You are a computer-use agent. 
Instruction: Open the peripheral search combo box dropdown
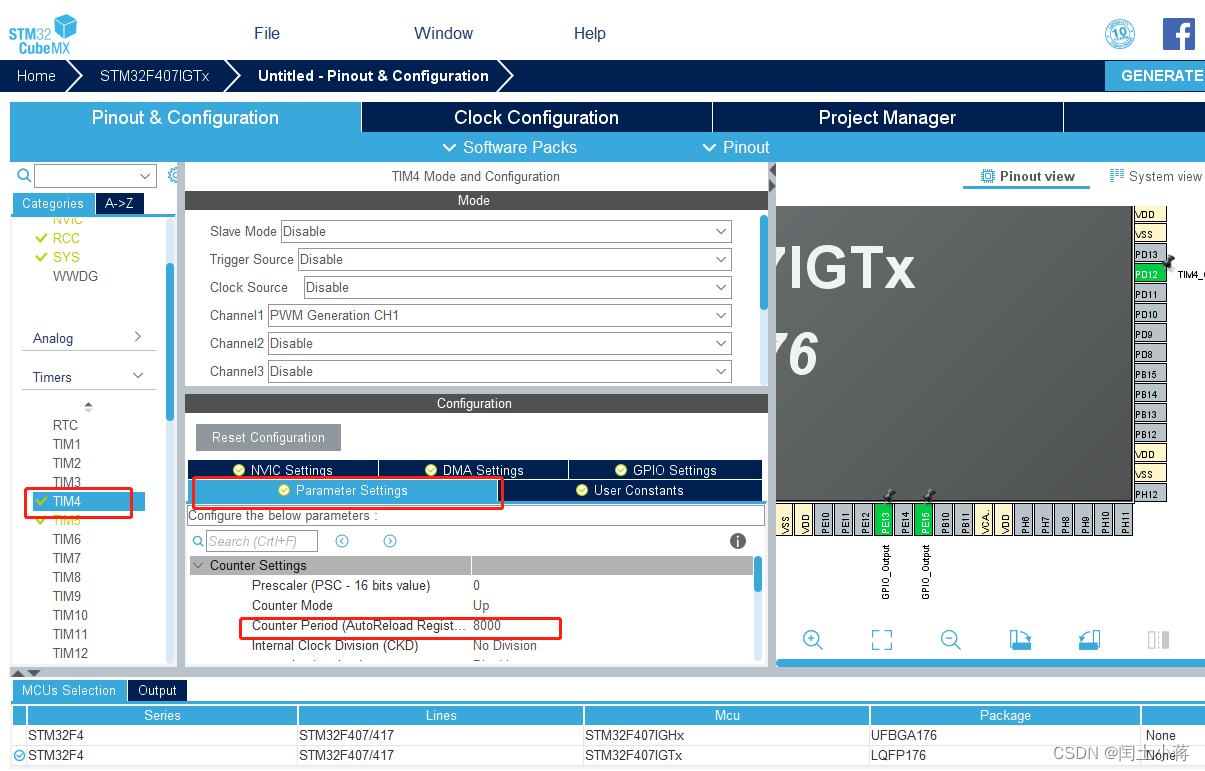pyautogui.click(x=146, y=176)
